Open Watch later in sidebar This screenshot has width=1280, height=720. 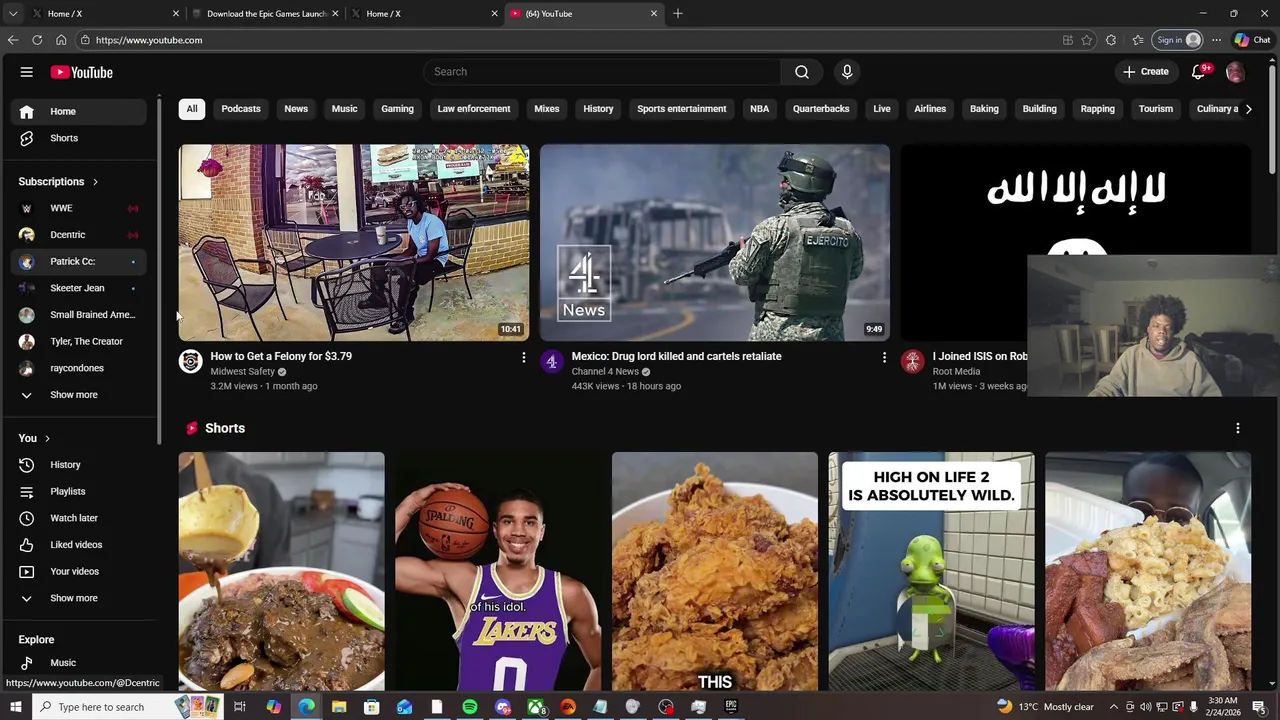tap(80, 518)
